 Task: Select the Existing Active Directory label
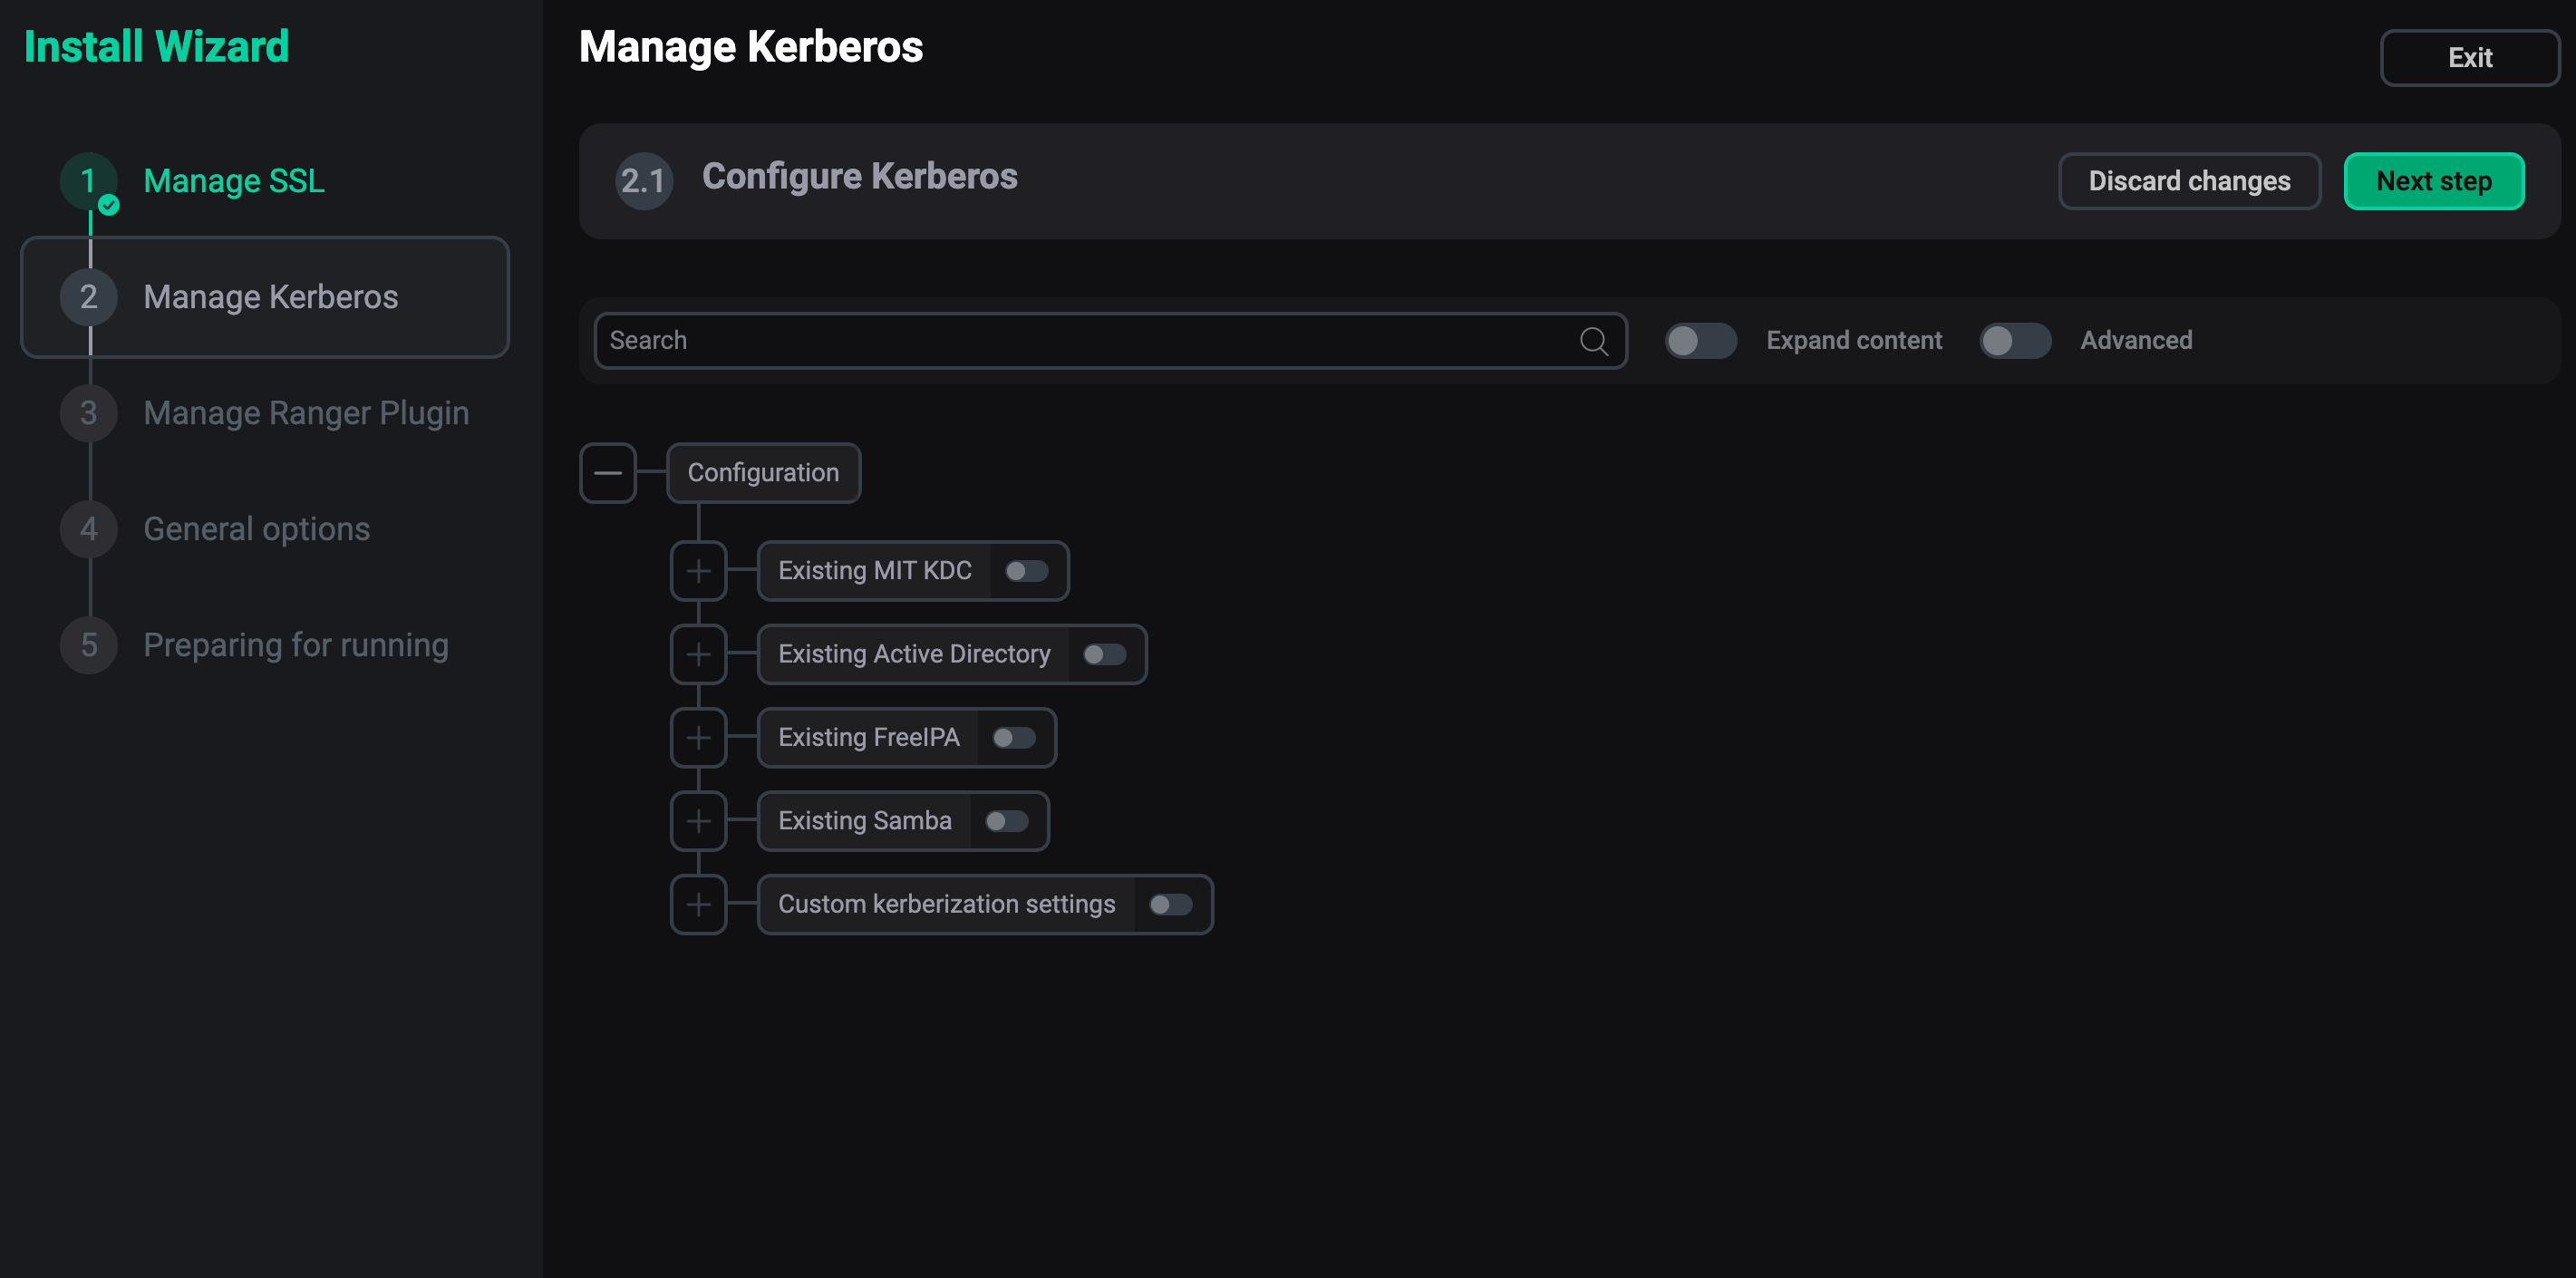[x=914, y=654]
